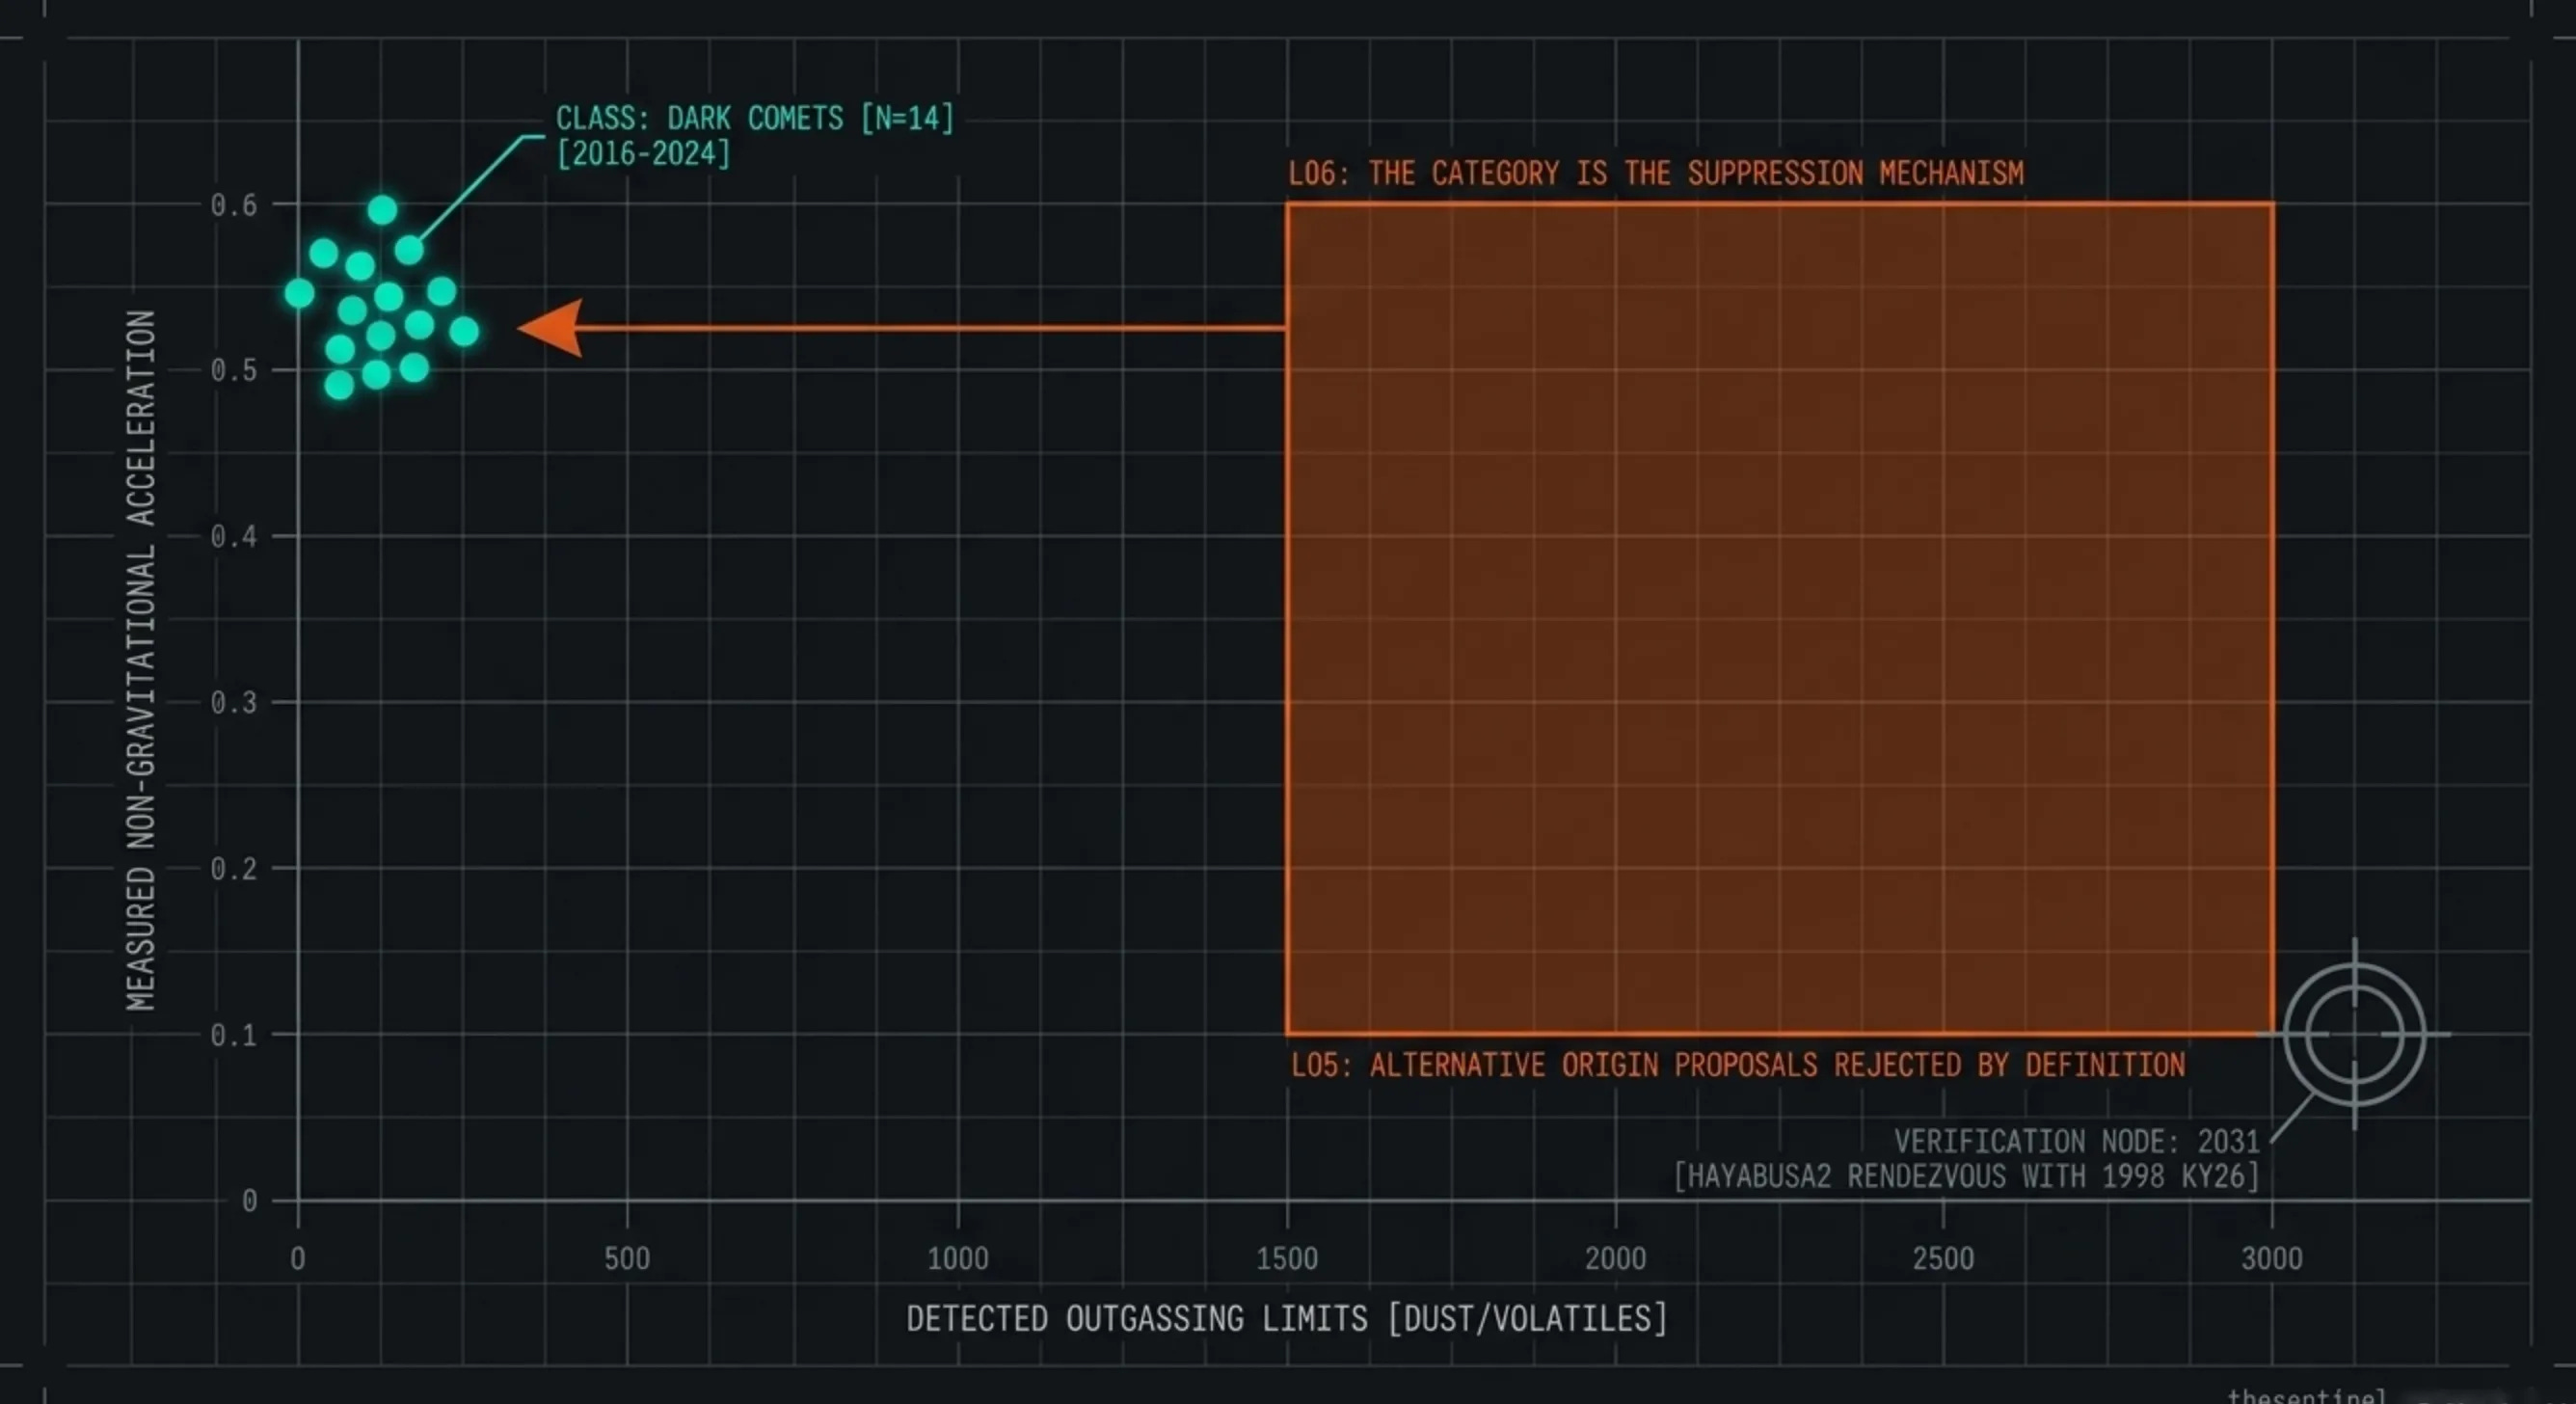Click inside the large orange shaded rectangle
The width and height of the screenshot is (2576, 1404).
[x=1780, y=620]
